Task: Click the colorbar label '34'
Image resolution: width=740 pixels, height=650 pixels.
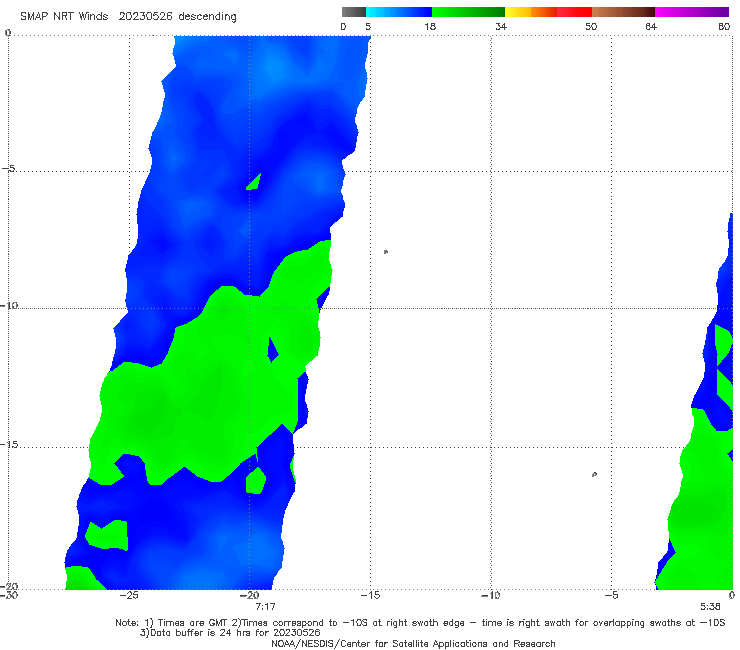Action: tap(501, 26)
